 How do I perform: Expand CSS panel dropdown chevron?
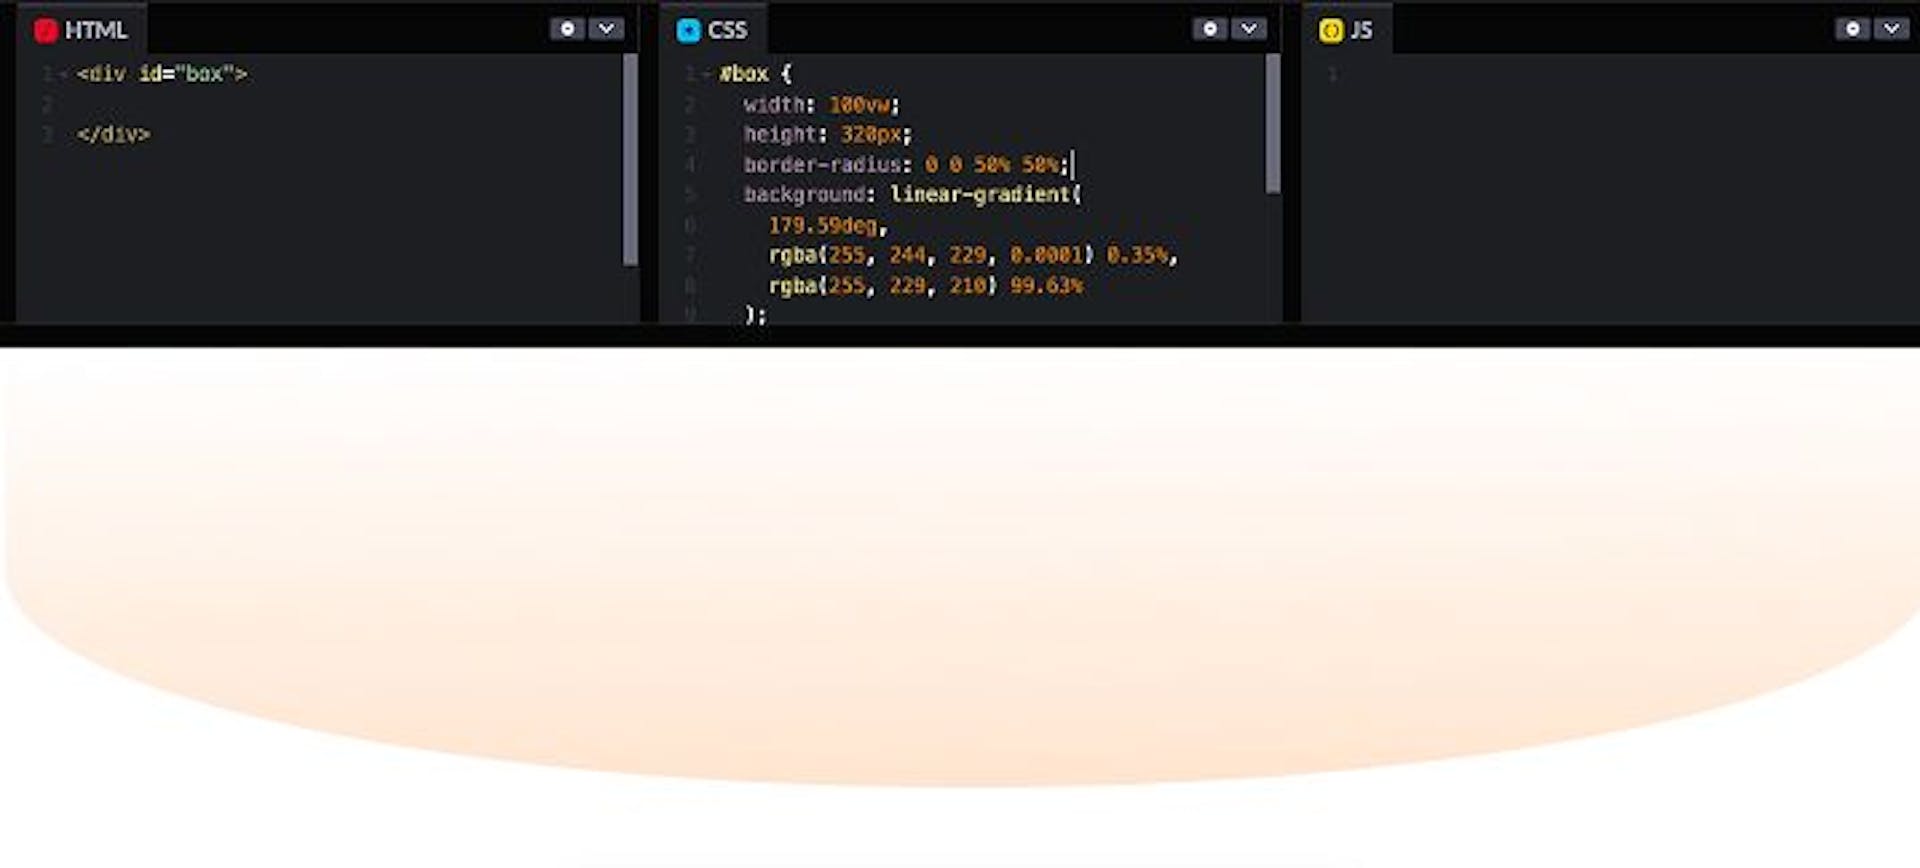coord(1249,29)
